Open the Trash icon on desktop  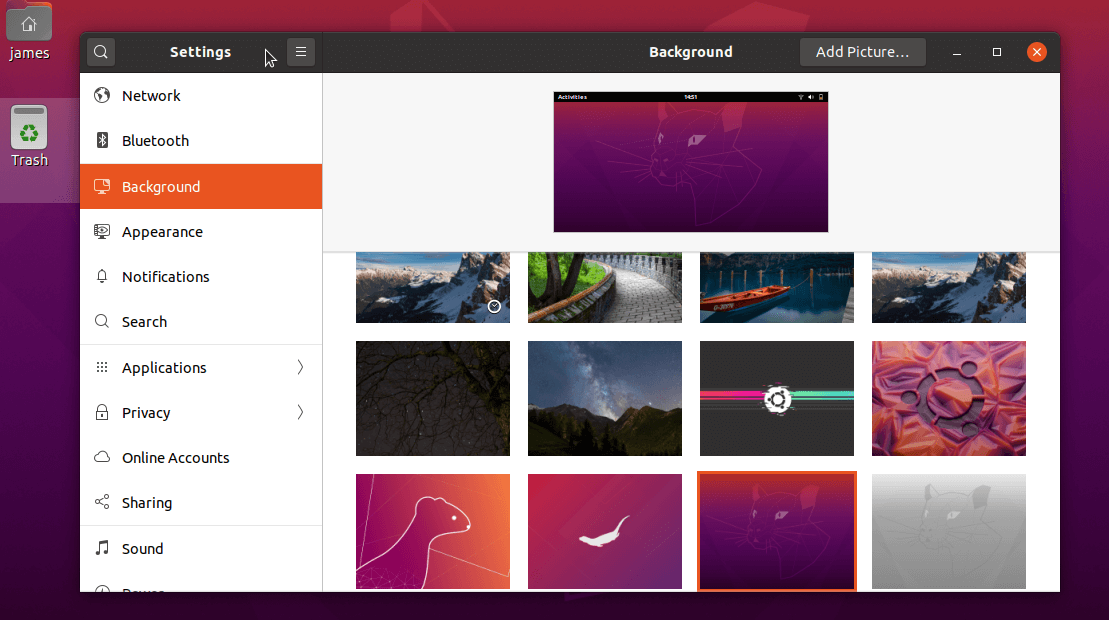pyautogui.click(x=29, y=136)
